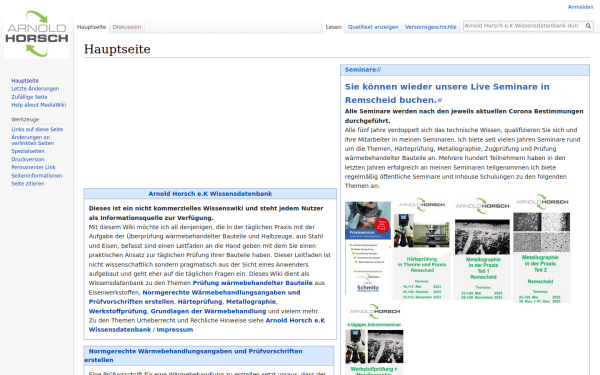This screenshot has height=375, width=600.
Task: Open the Härteprüfung link in the text
Action: 200,302
